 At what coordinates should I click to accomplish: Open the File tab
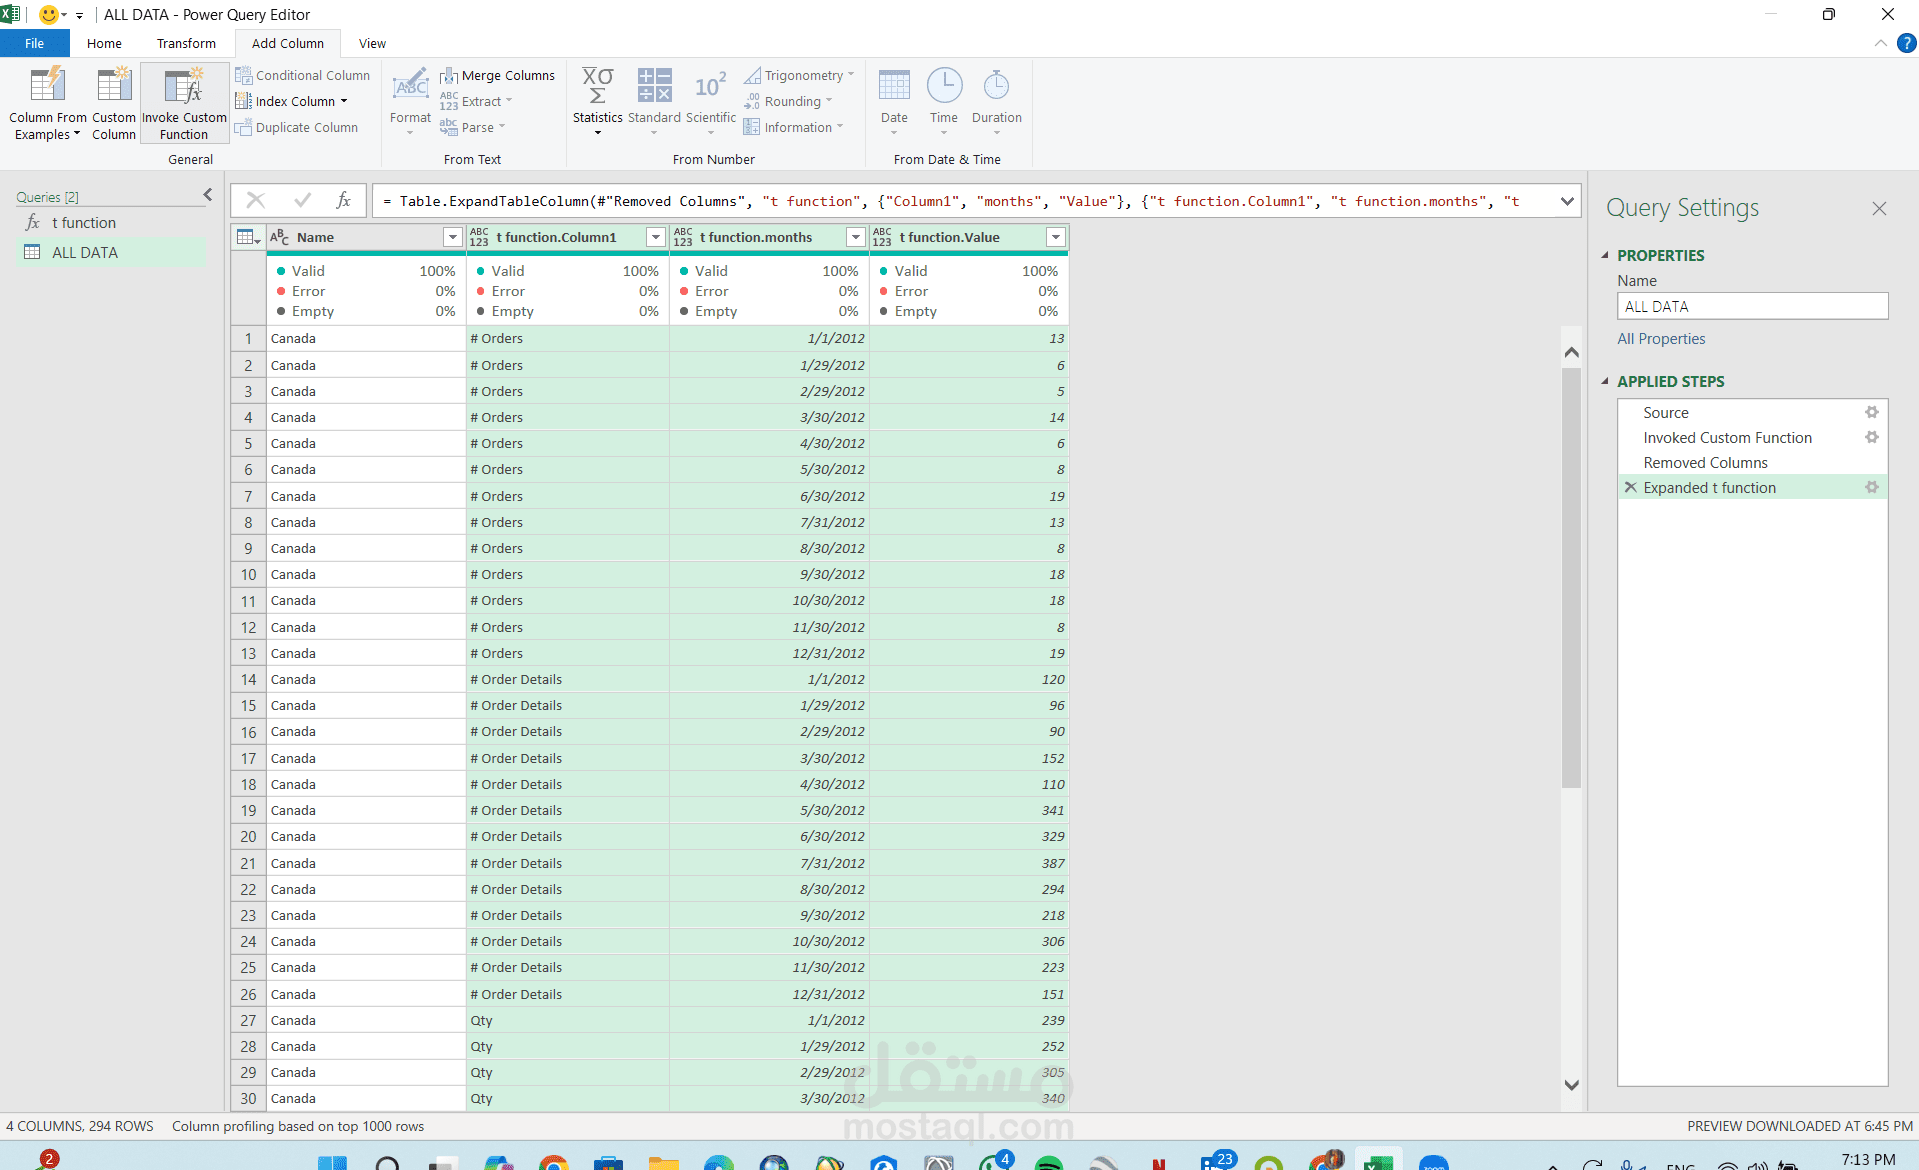[x=35, y=43]
